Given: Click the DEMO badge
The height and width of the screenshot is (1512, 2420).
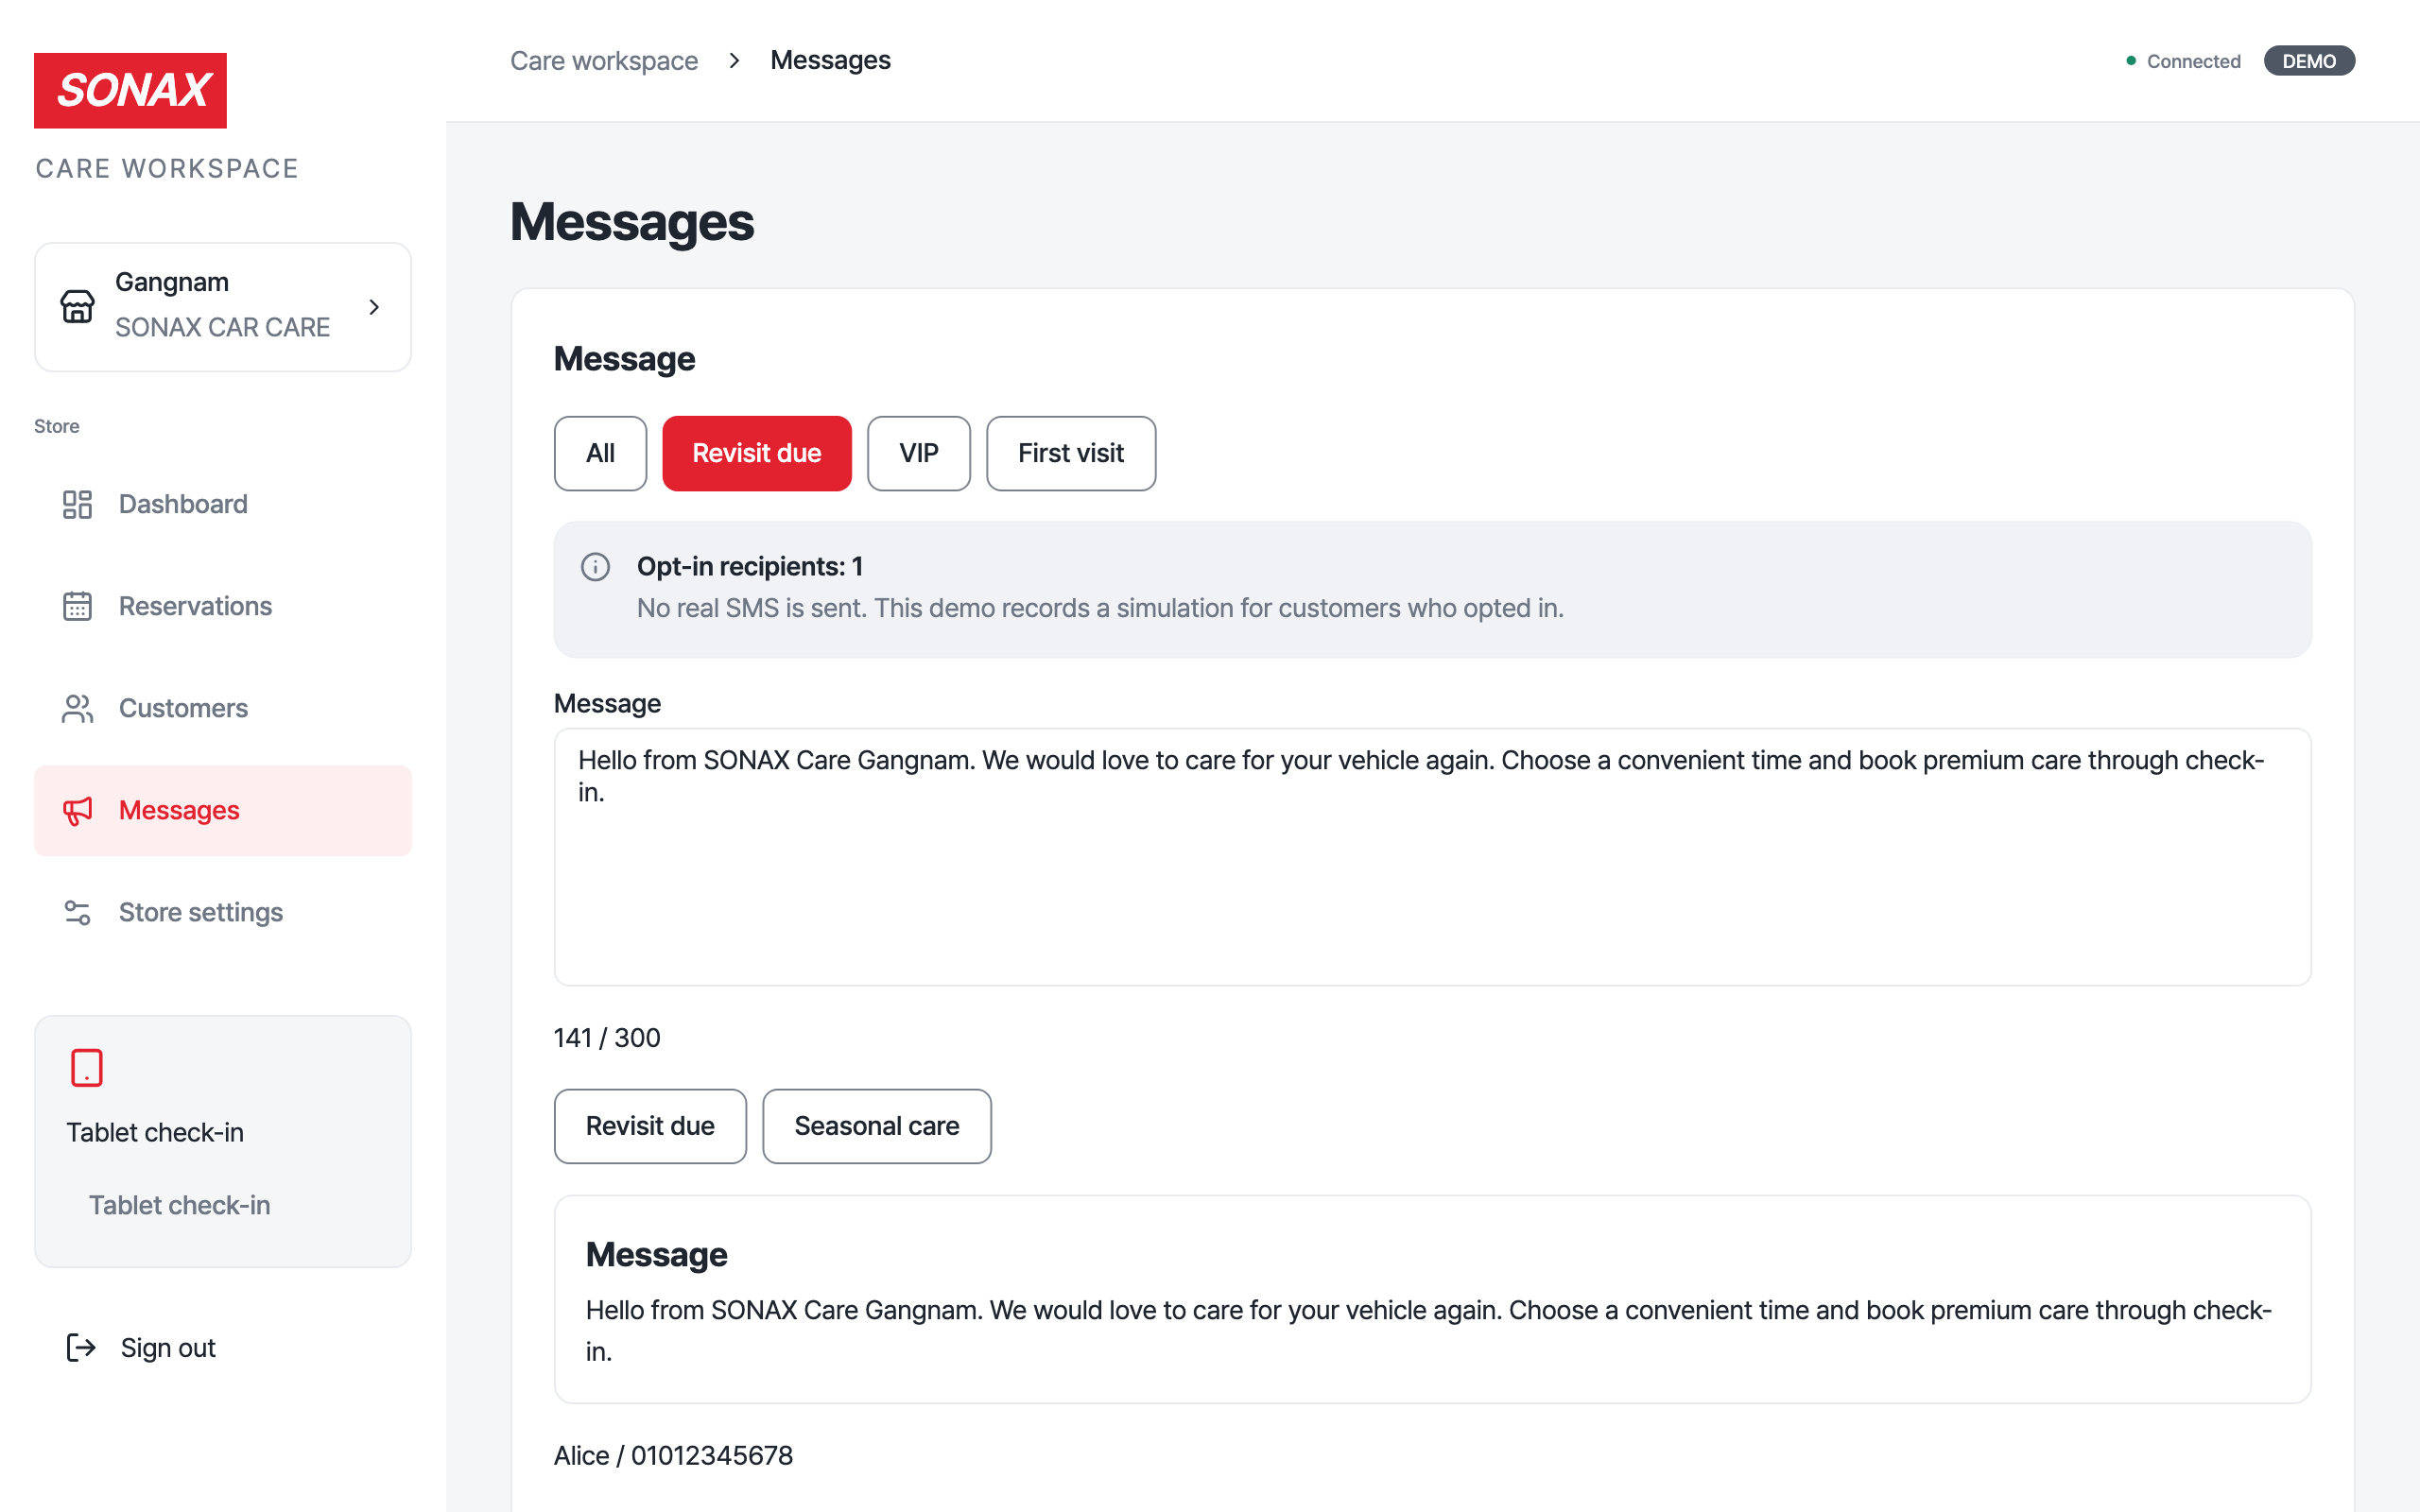Looking at the screenshot, I should coord(2309,61).
